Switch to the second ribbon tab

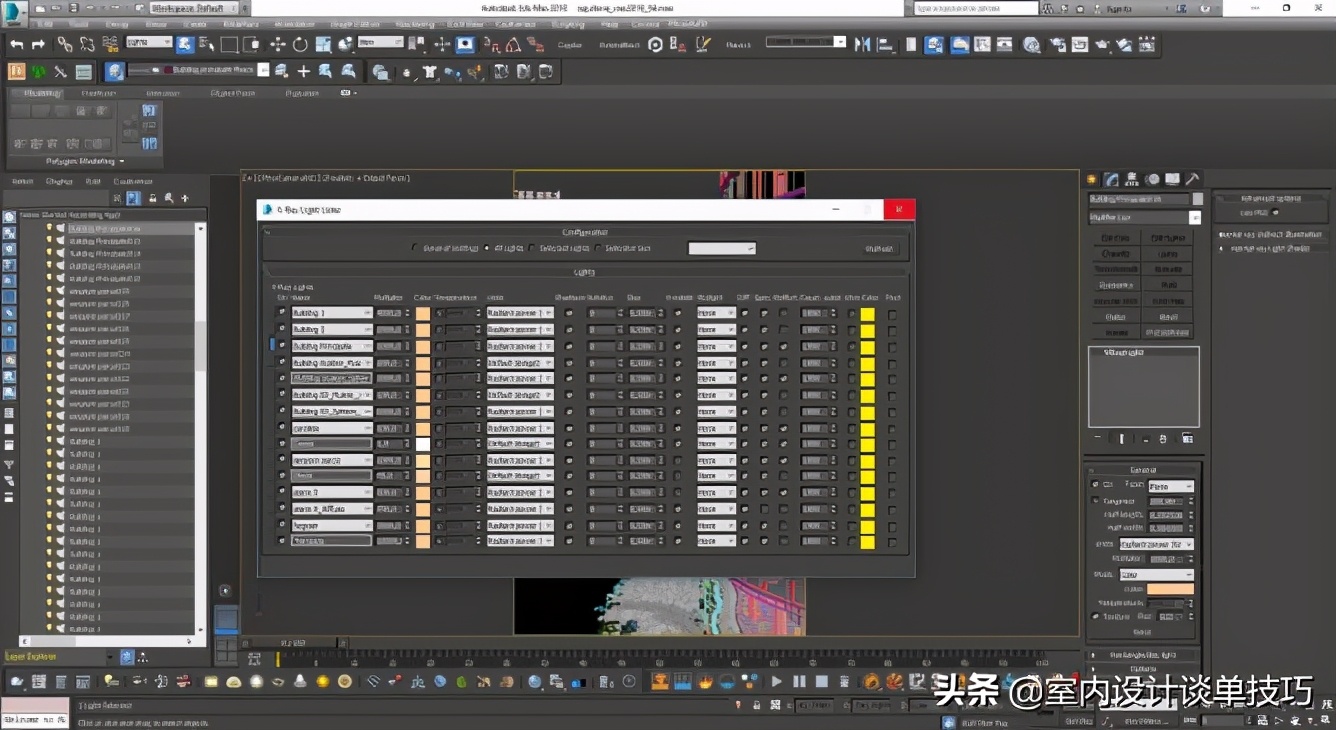(97, 93)
